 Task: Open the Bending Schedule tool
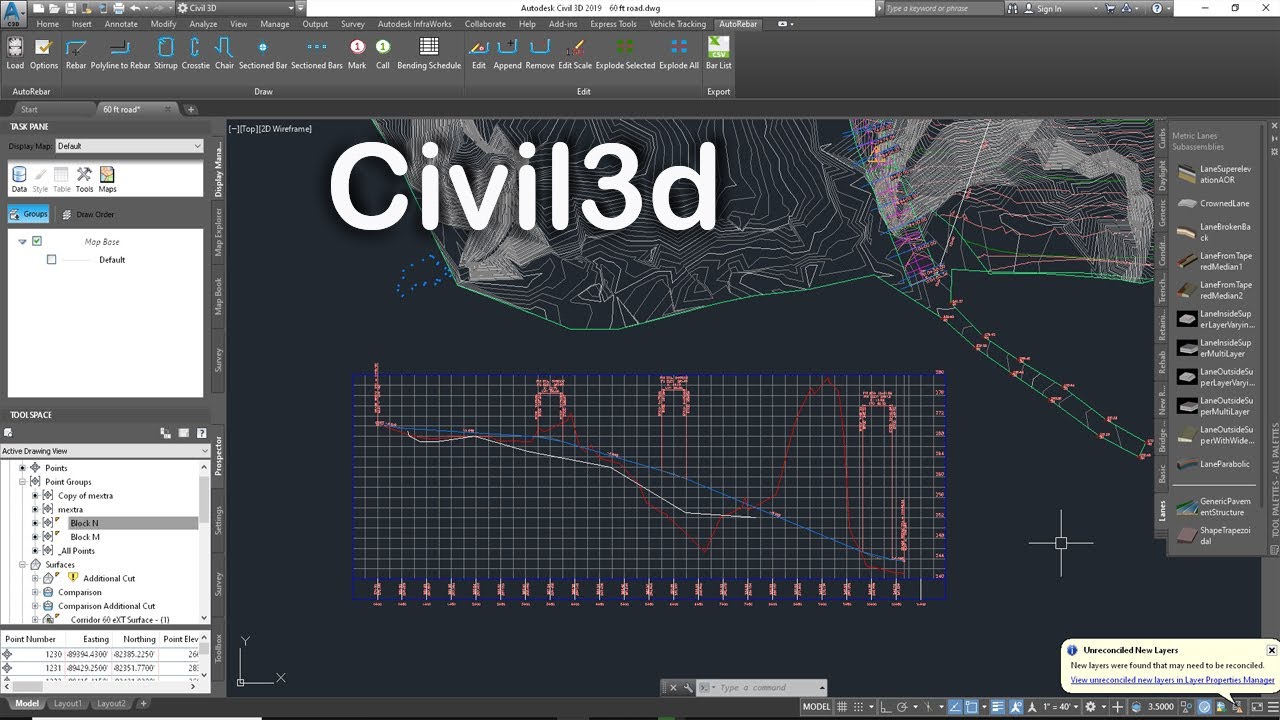pos(429,54)
